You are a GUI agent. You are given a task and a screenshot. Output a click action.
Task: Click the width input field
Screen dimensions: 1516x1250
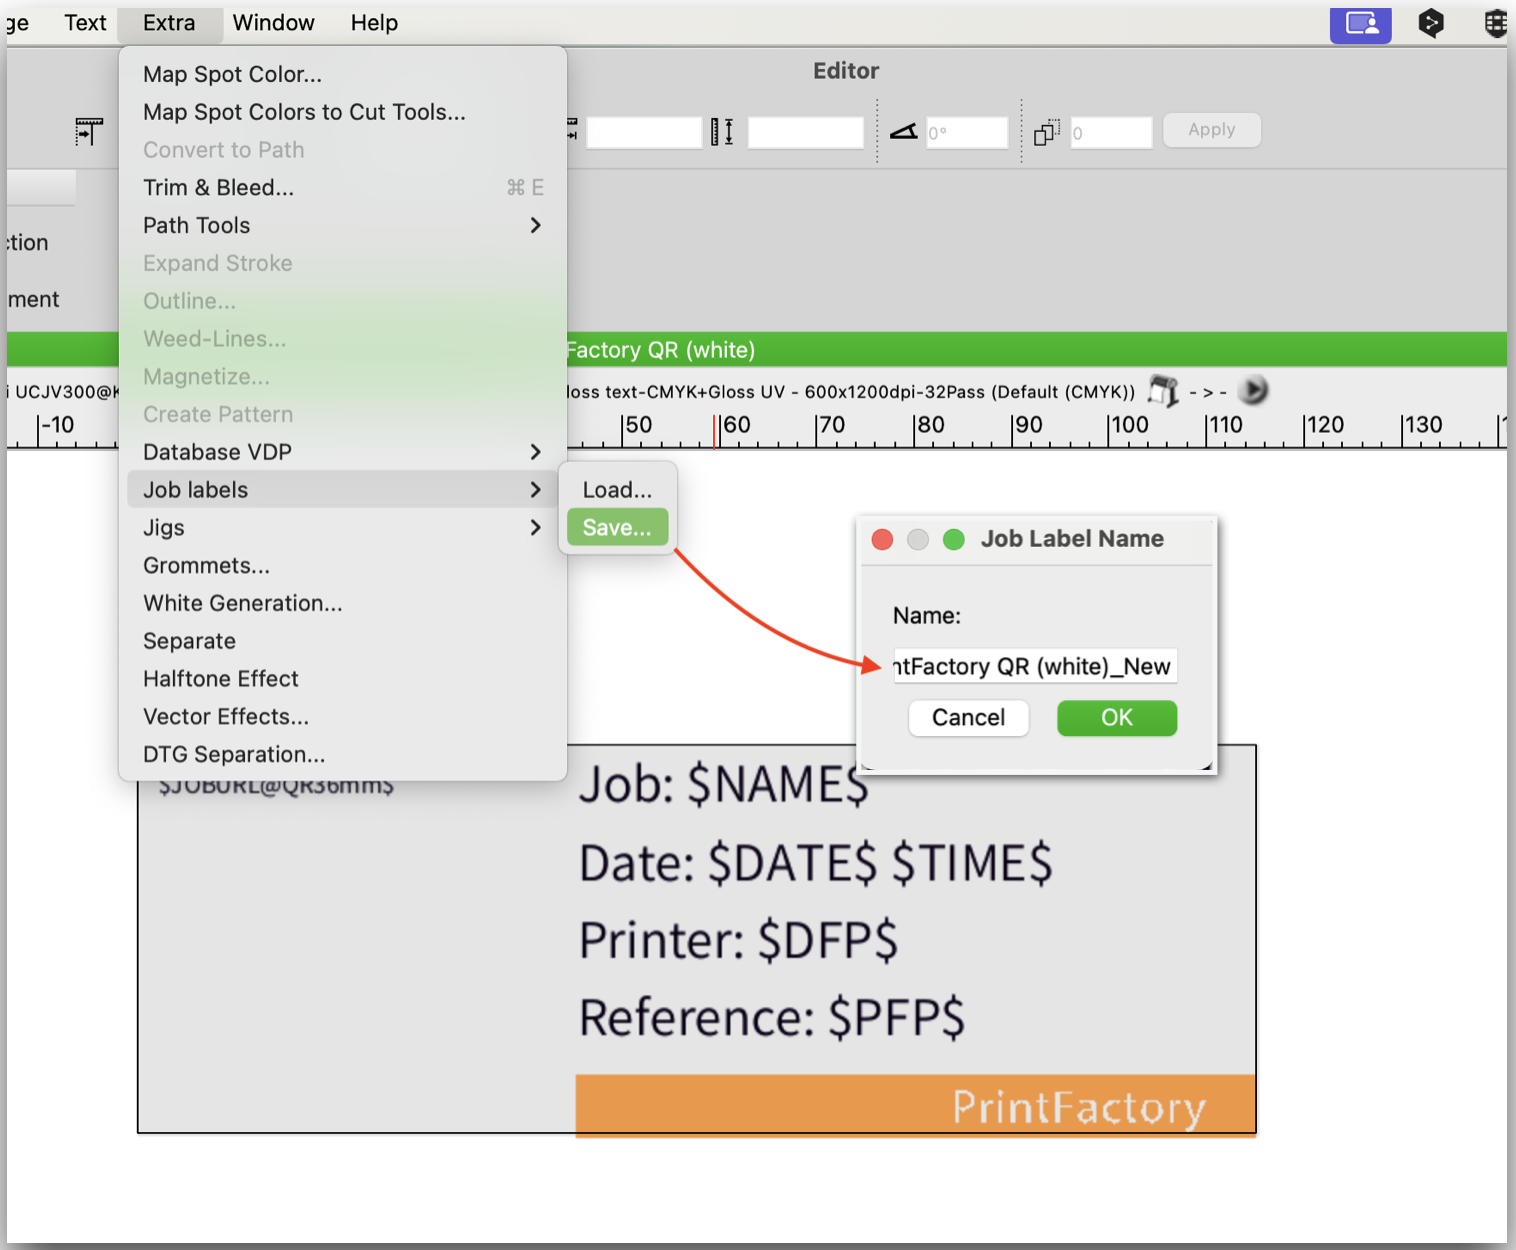click(643, 132)
